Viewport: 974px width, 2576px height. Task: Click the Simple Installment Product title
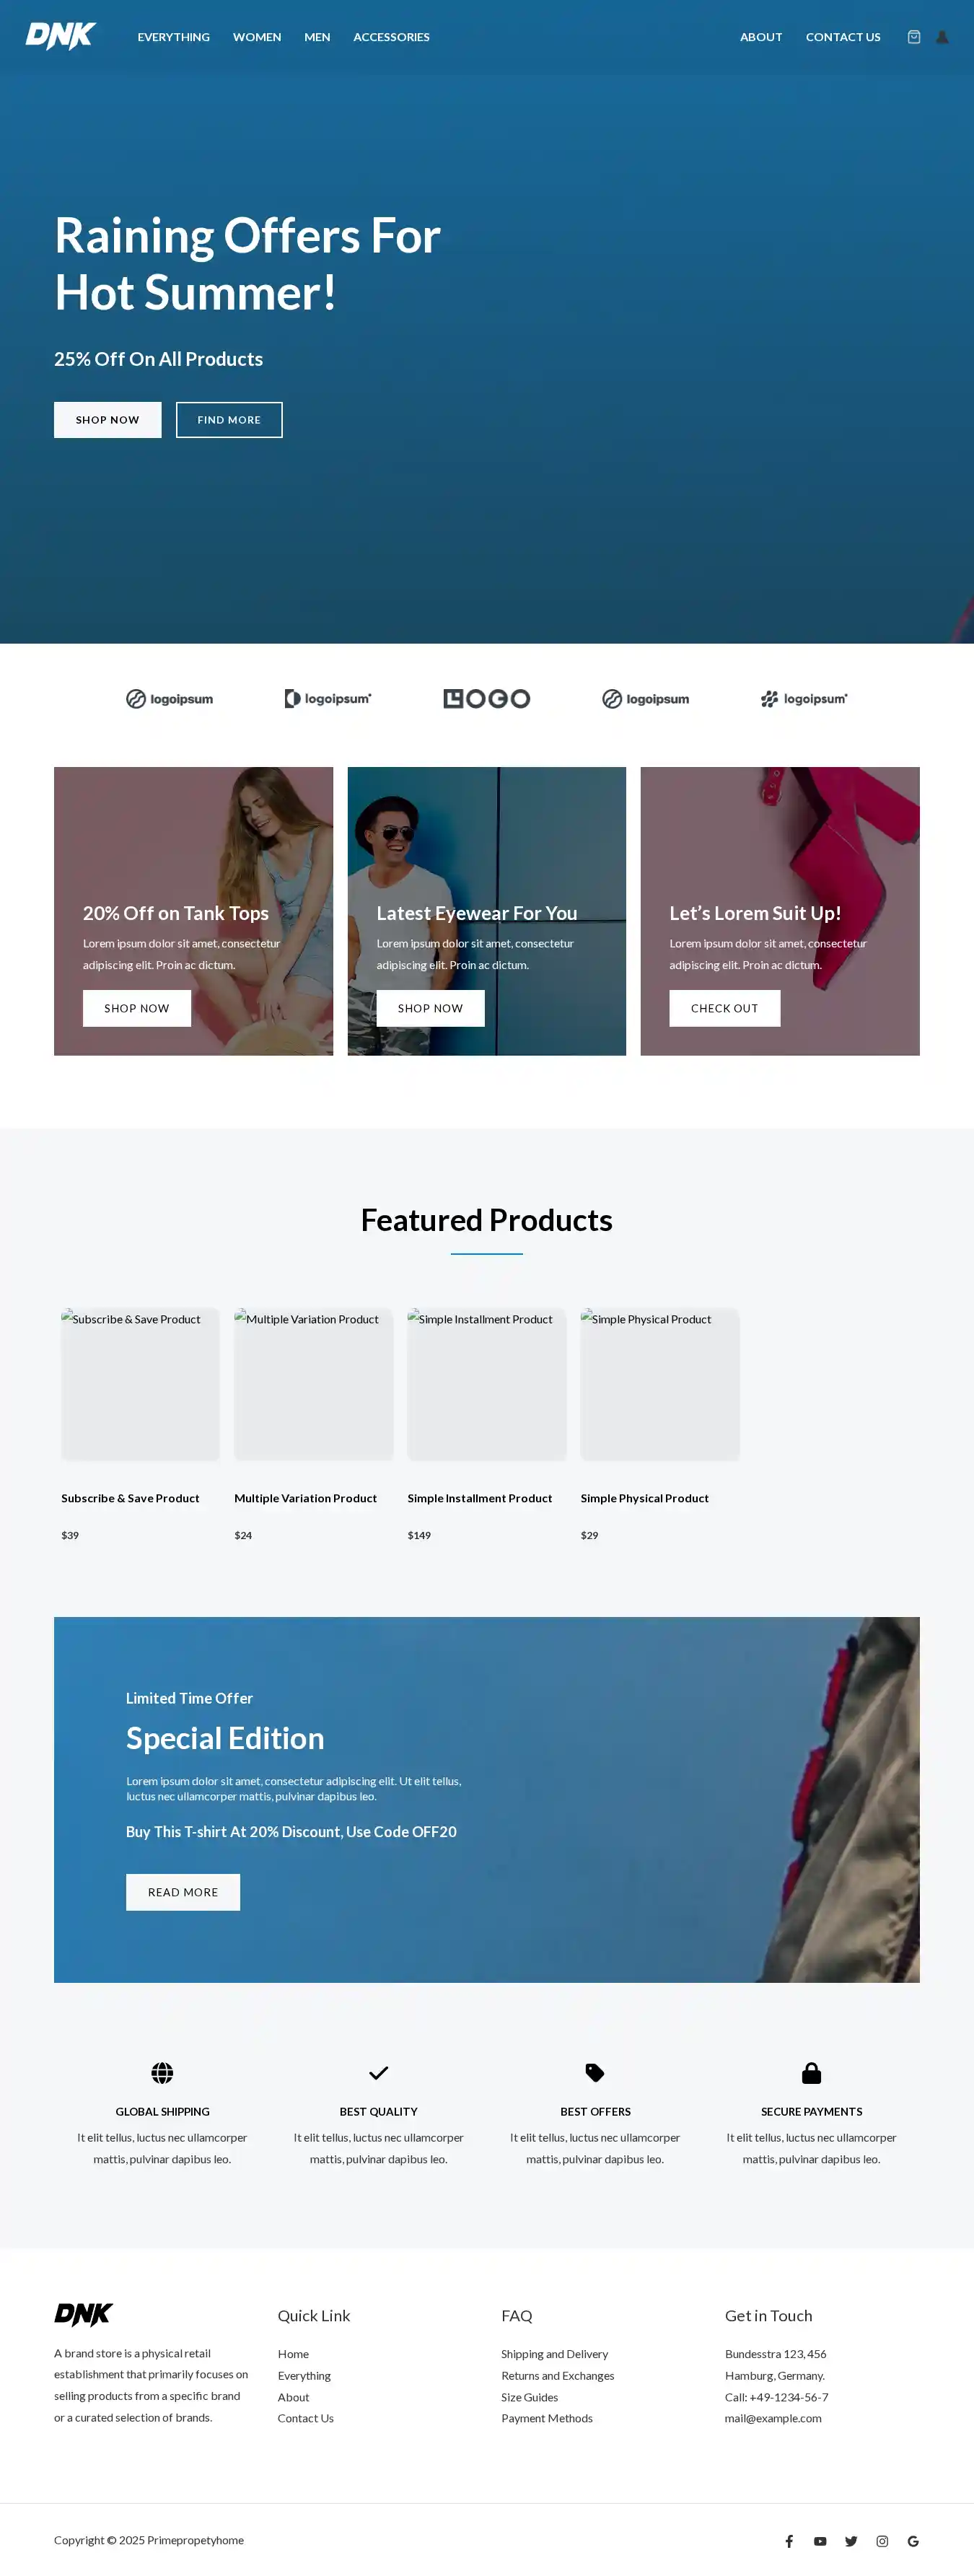click(479, 1498)
